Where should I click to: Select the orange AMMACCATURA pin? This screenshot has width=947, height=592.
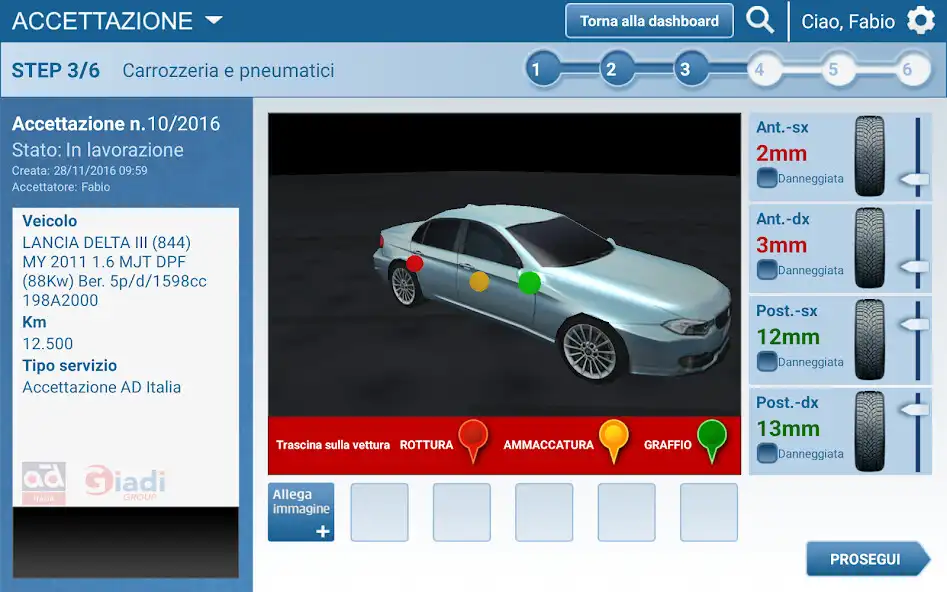tap(612, 437)
